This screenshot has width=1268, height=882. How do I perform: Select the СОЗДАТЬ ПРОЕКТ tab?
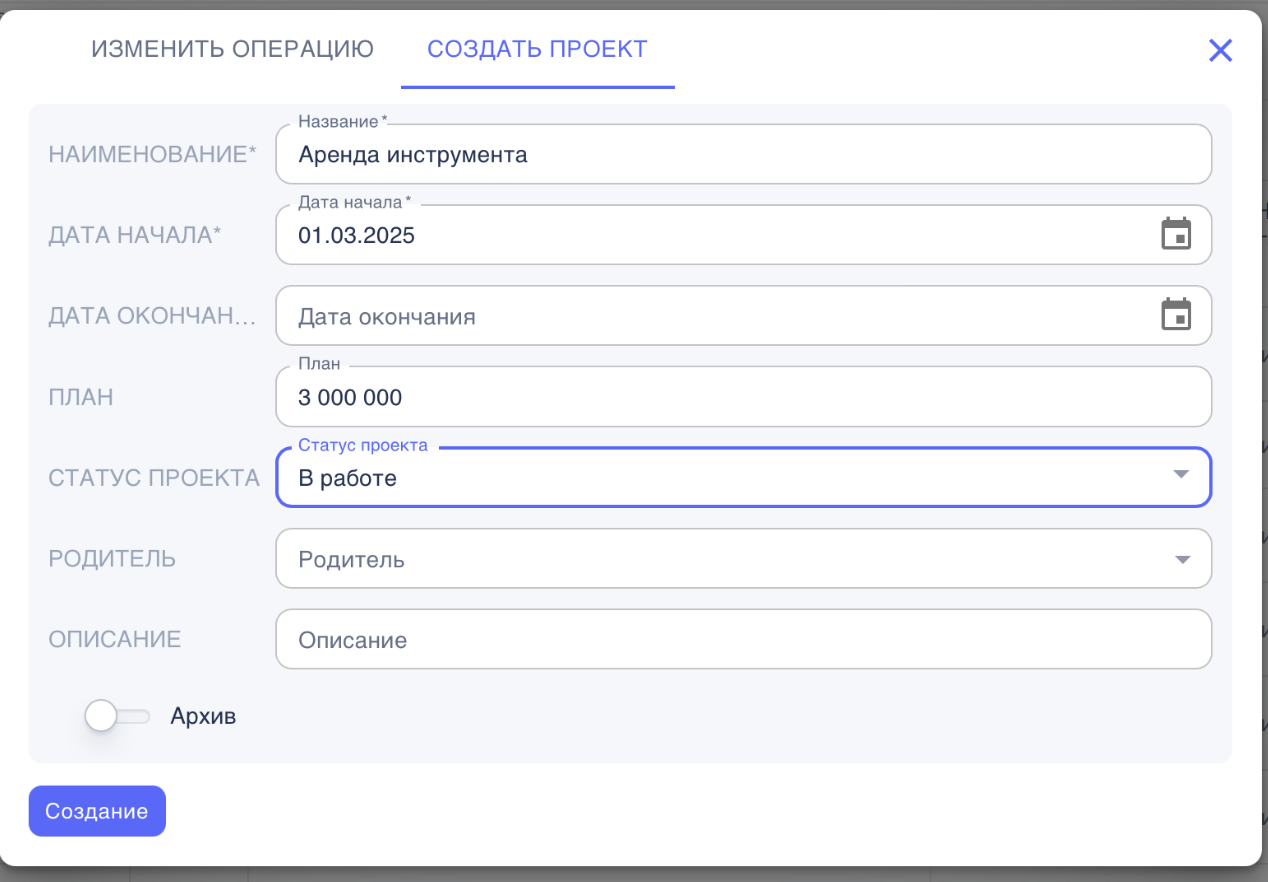(x=537, y=48)
